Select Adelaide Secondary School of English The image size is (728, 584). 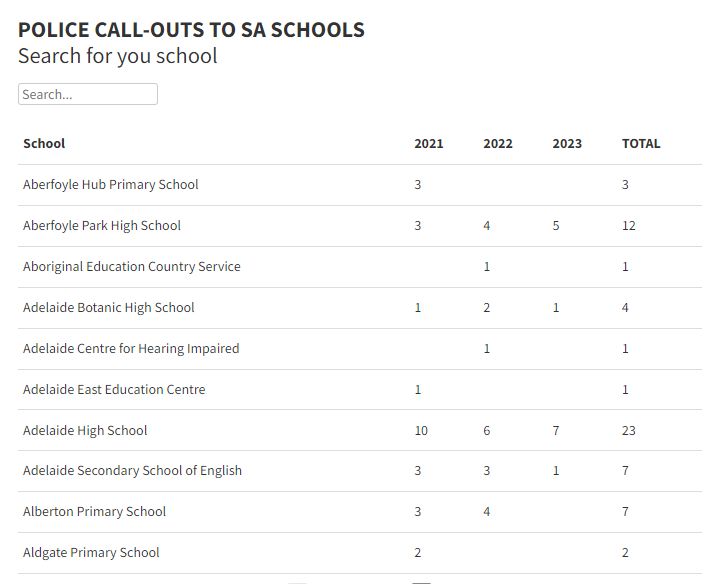132,470
